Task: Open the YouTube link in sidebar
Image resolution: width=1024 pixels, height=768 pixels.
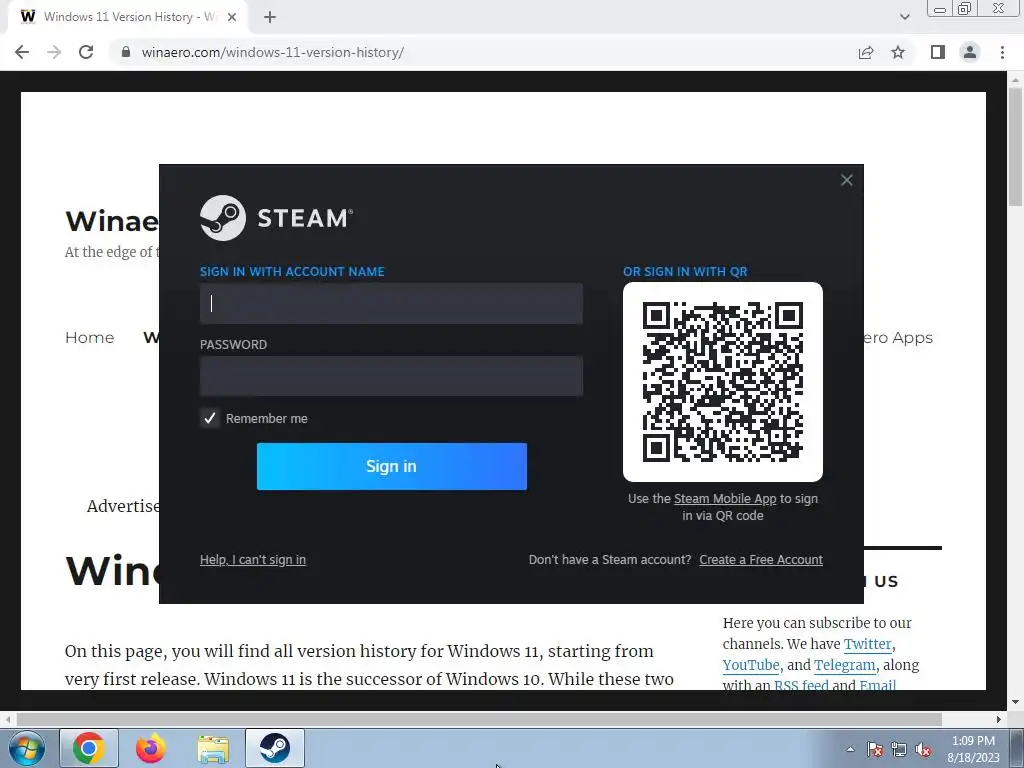Action: (x=751, y=665)
